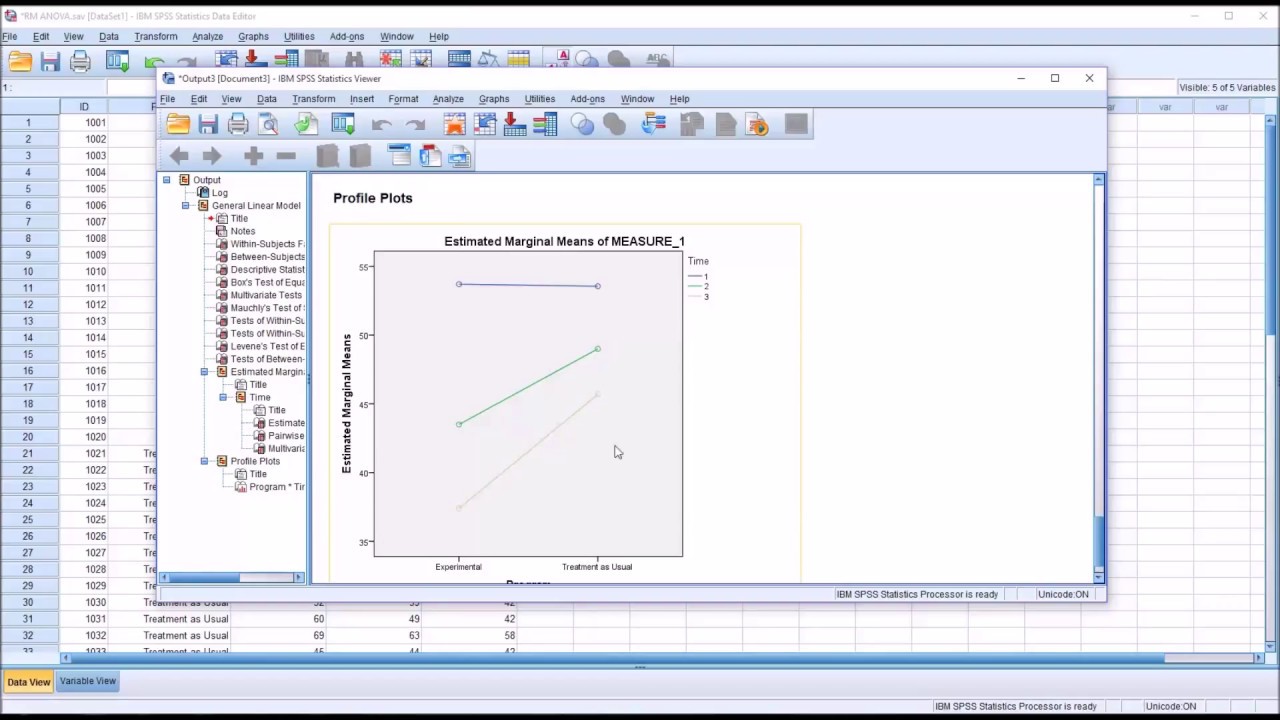Screen dimensions: 1280x720
Task: Redo action in Viewer toolbar
Action: (415, 125)
